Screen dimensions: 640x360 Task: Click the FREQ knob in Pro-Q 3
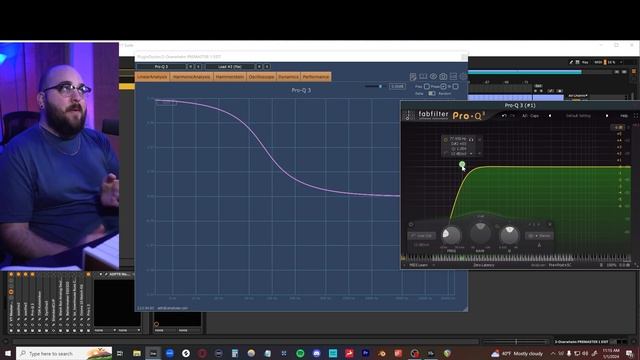452,235
